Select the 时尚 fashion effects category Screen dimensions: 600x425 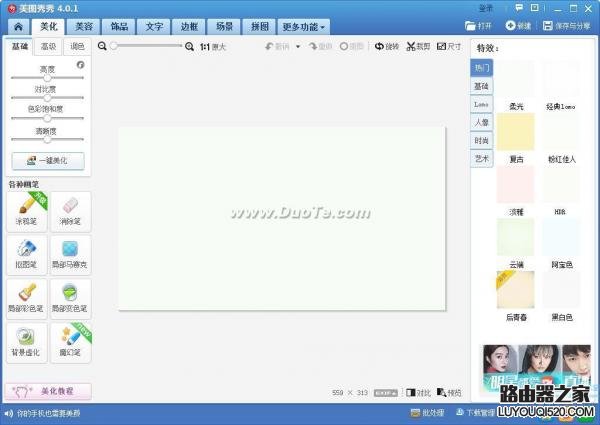pyautogui.click(x=481, y=140)
